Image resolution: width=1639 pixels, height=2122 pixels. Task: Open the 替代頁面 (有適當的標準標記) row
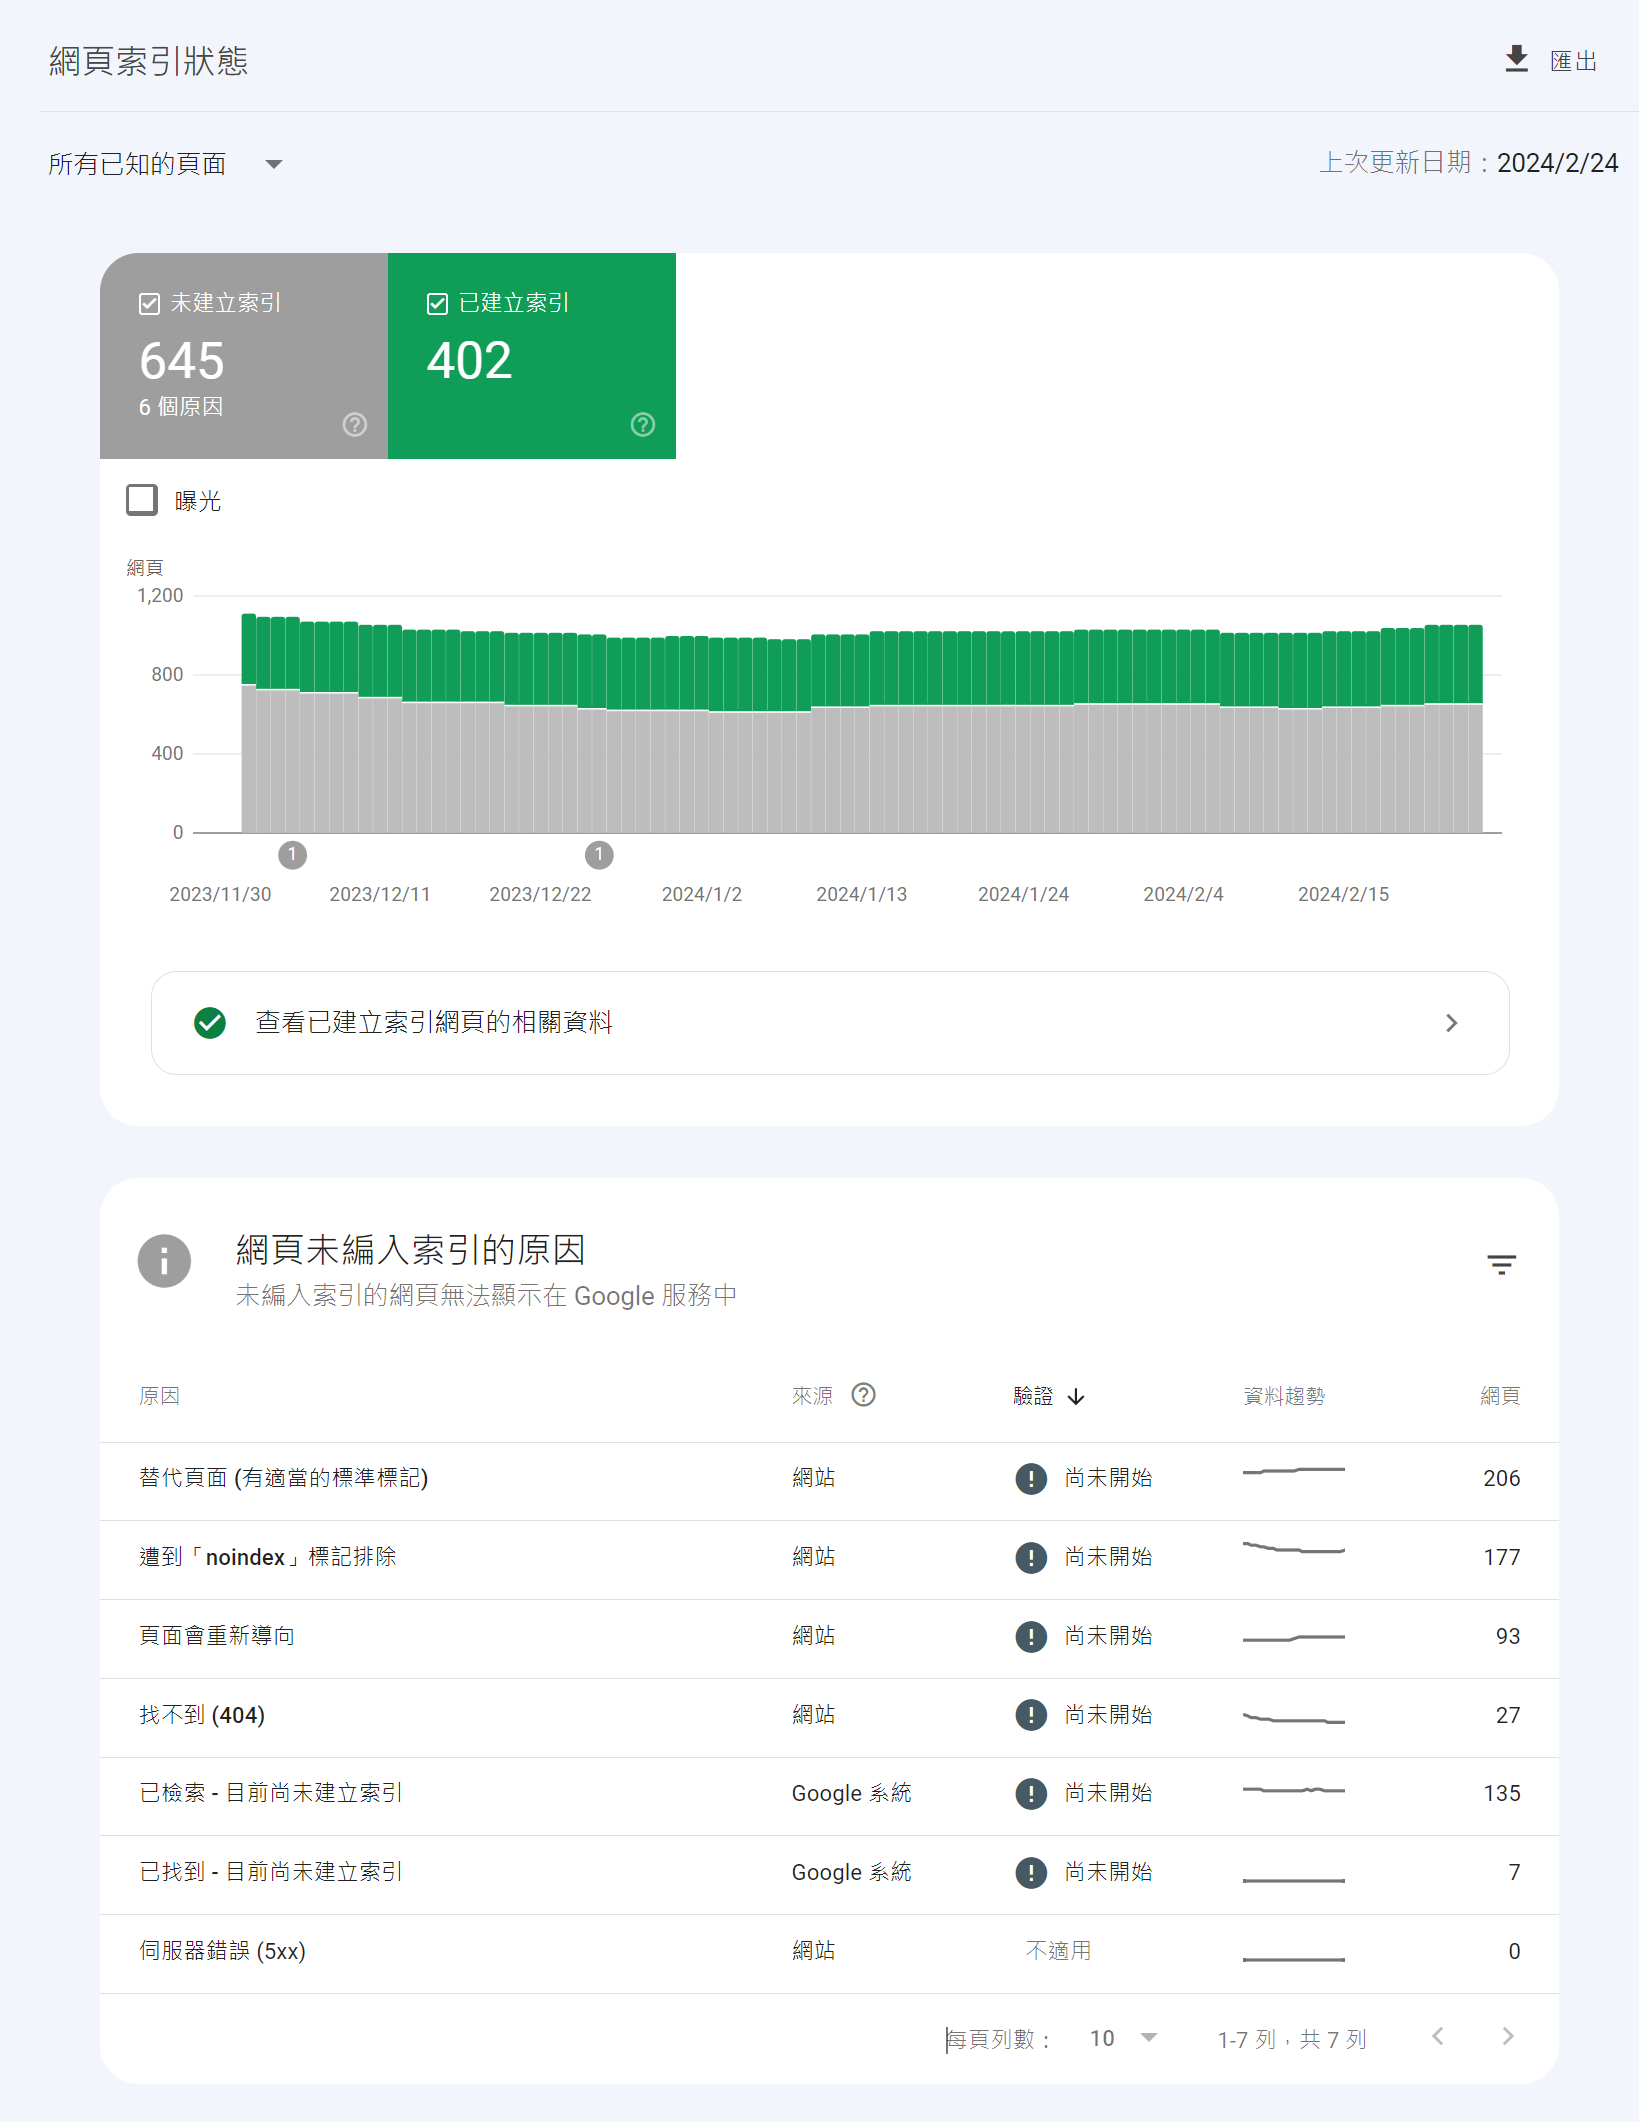pos(284,1478)
